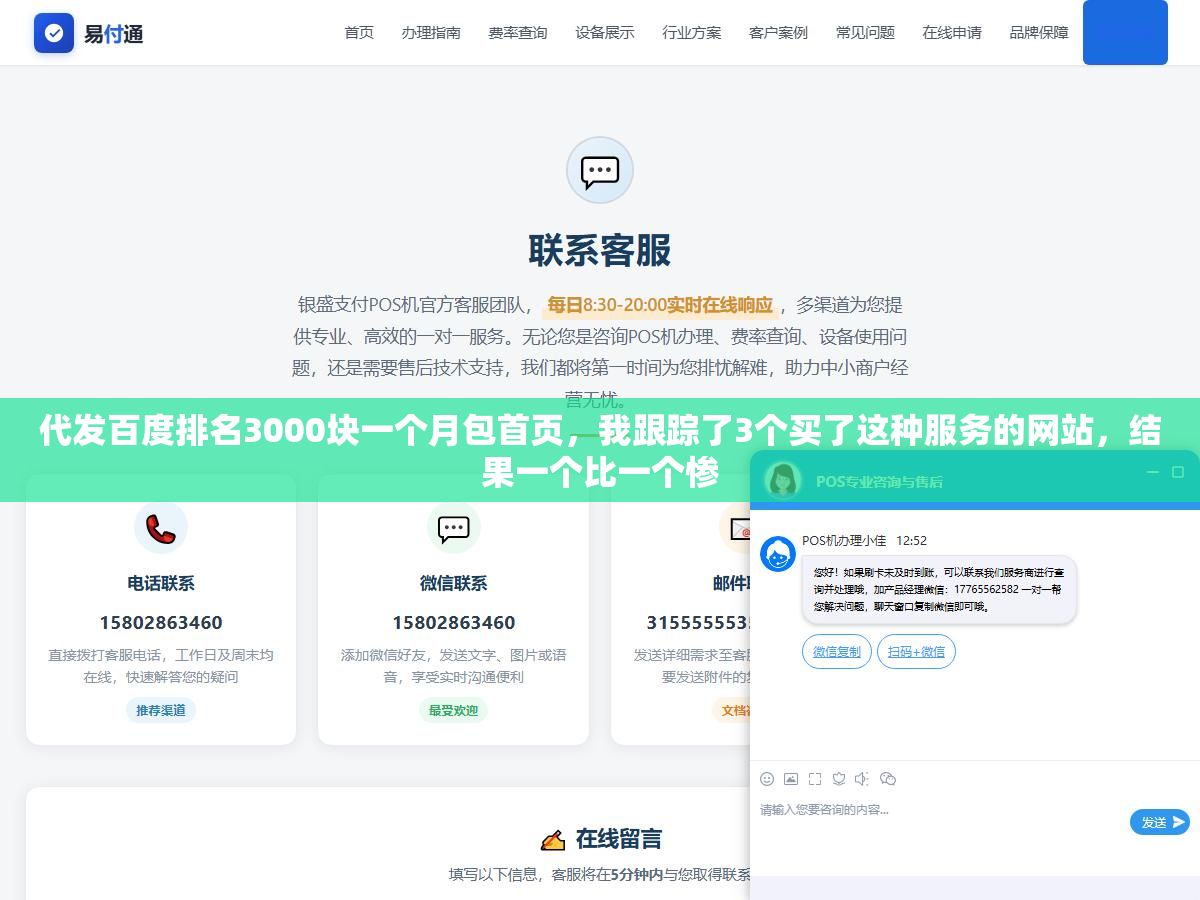This screenshot has width=1200, height=900.
Task: Open the emoji picker in chat
Action: tap(767, 778)
